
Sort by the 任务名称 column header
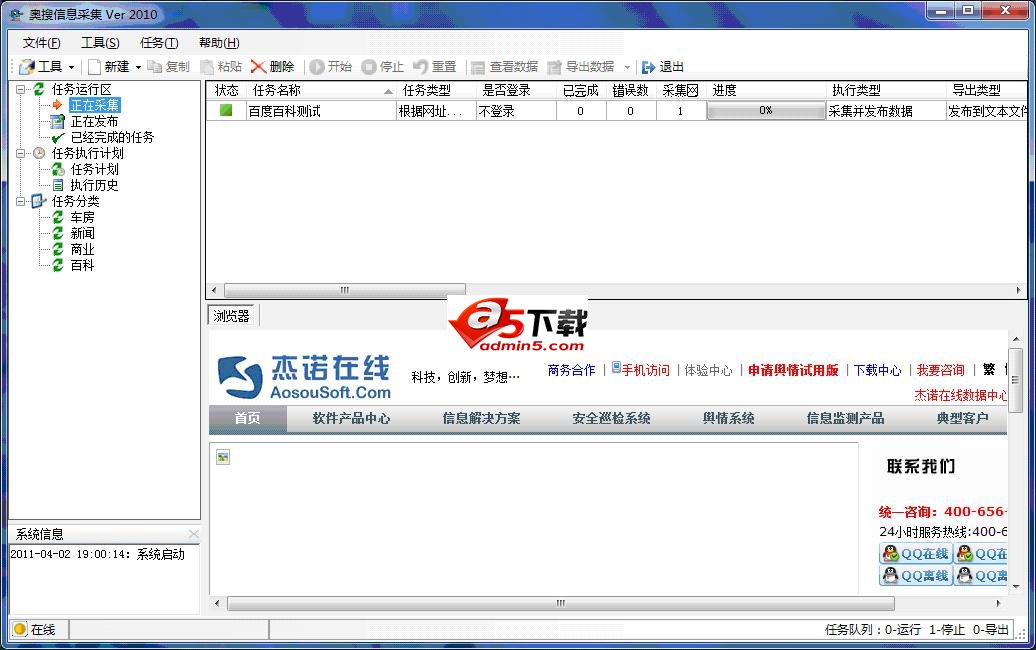321,90
